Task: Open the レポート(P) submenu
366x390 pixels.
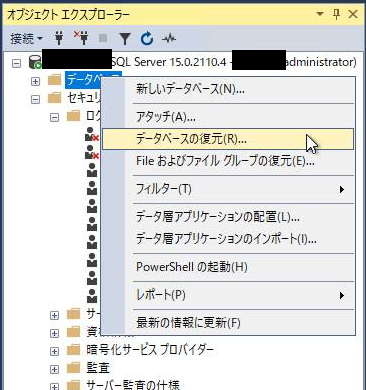Action: tap(228, 295)
